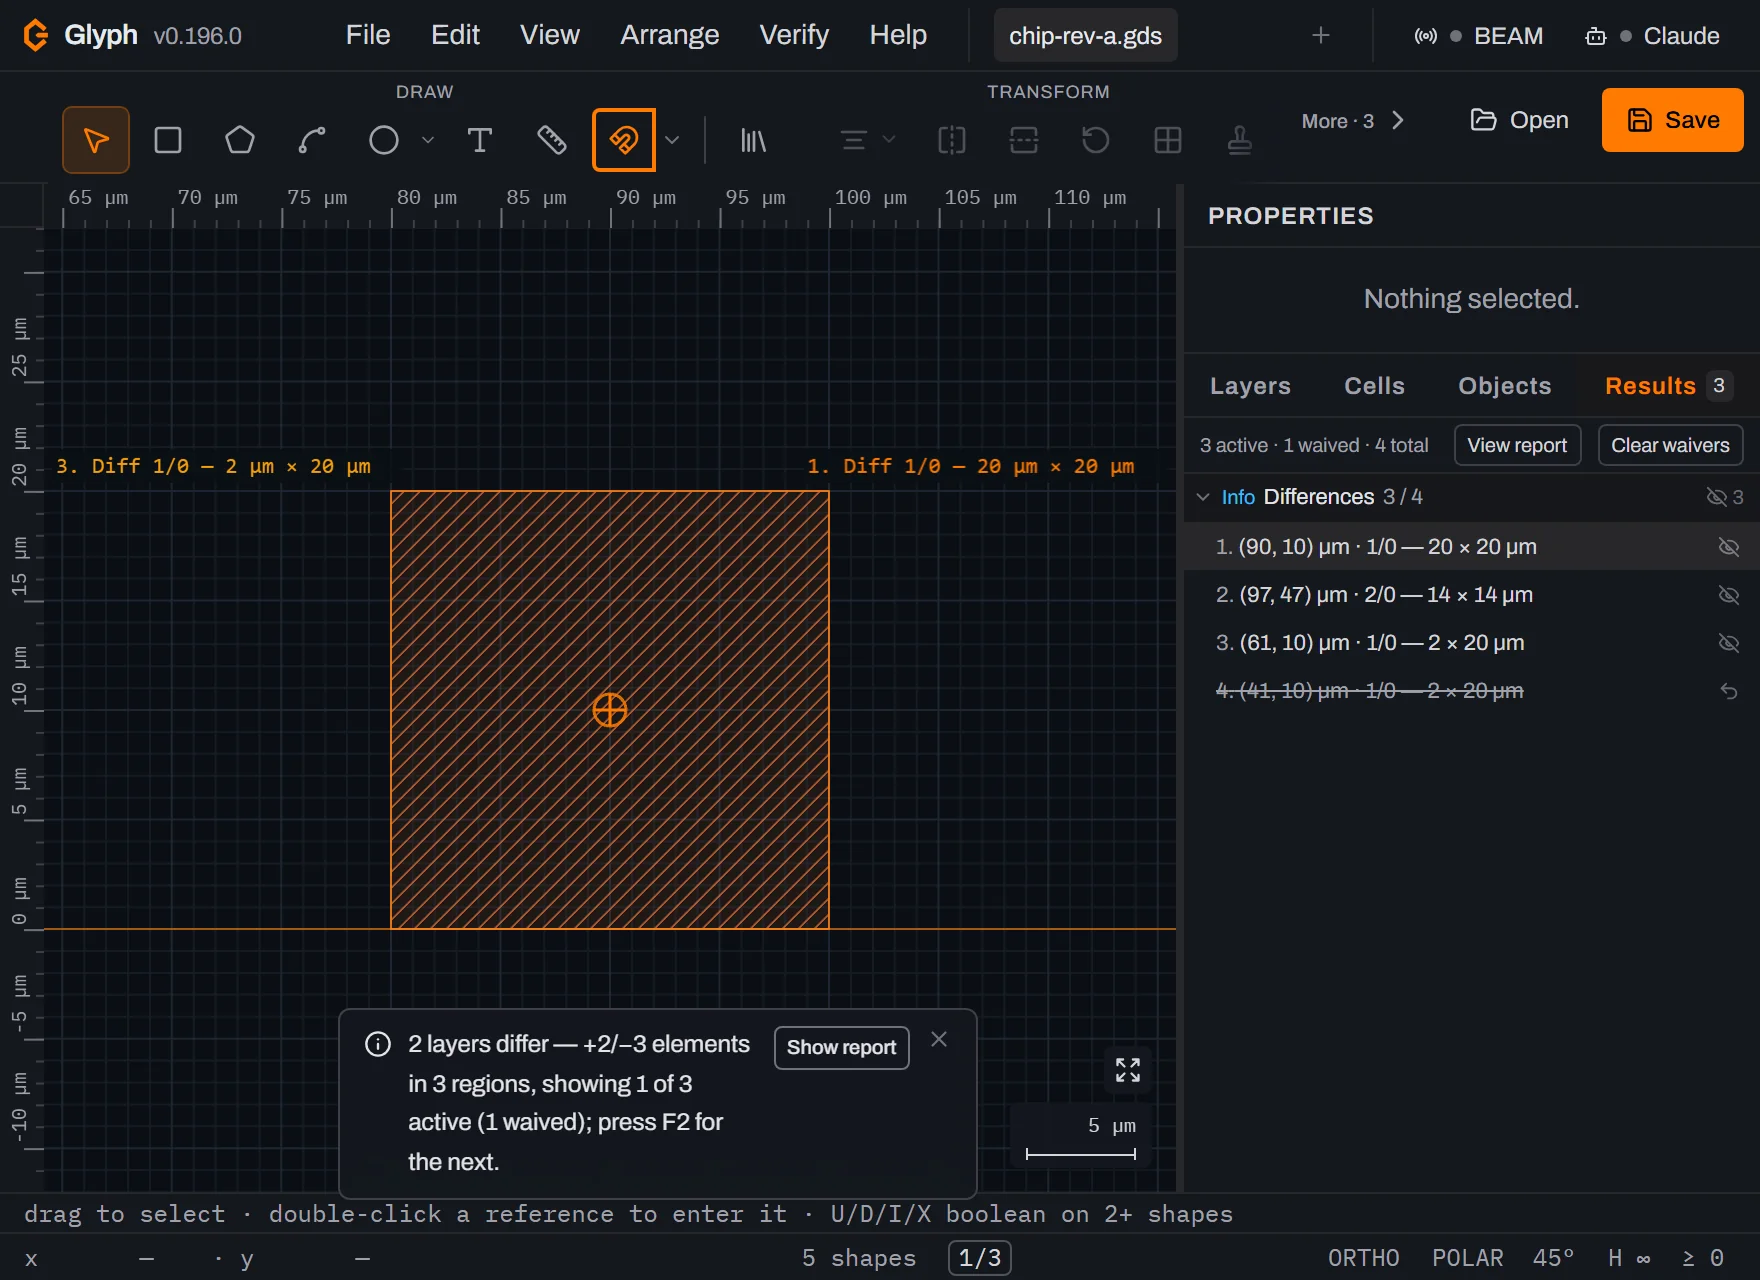Click the stamp transform icon

[1240, 140]
